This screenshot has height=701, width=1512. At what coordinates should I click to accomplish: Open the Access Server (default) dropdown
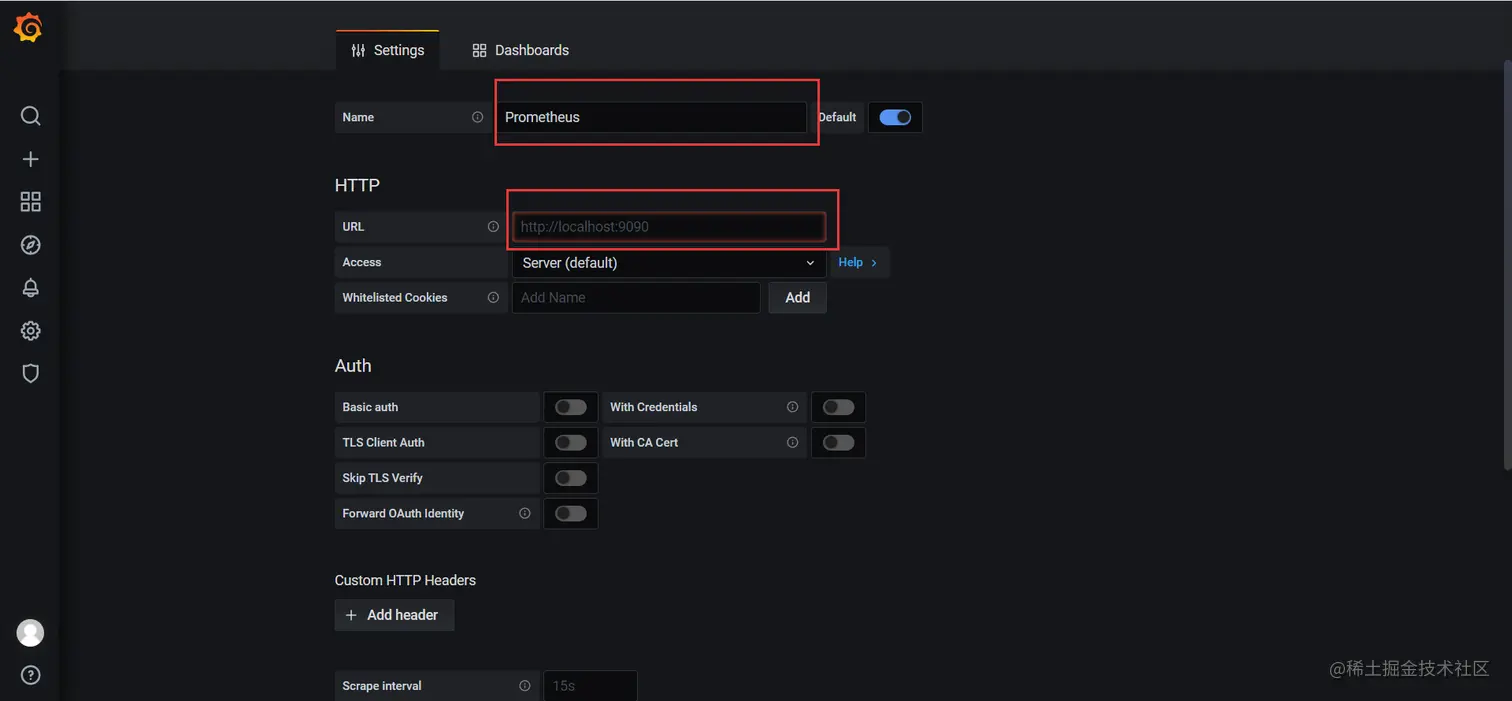pos(669,263)
